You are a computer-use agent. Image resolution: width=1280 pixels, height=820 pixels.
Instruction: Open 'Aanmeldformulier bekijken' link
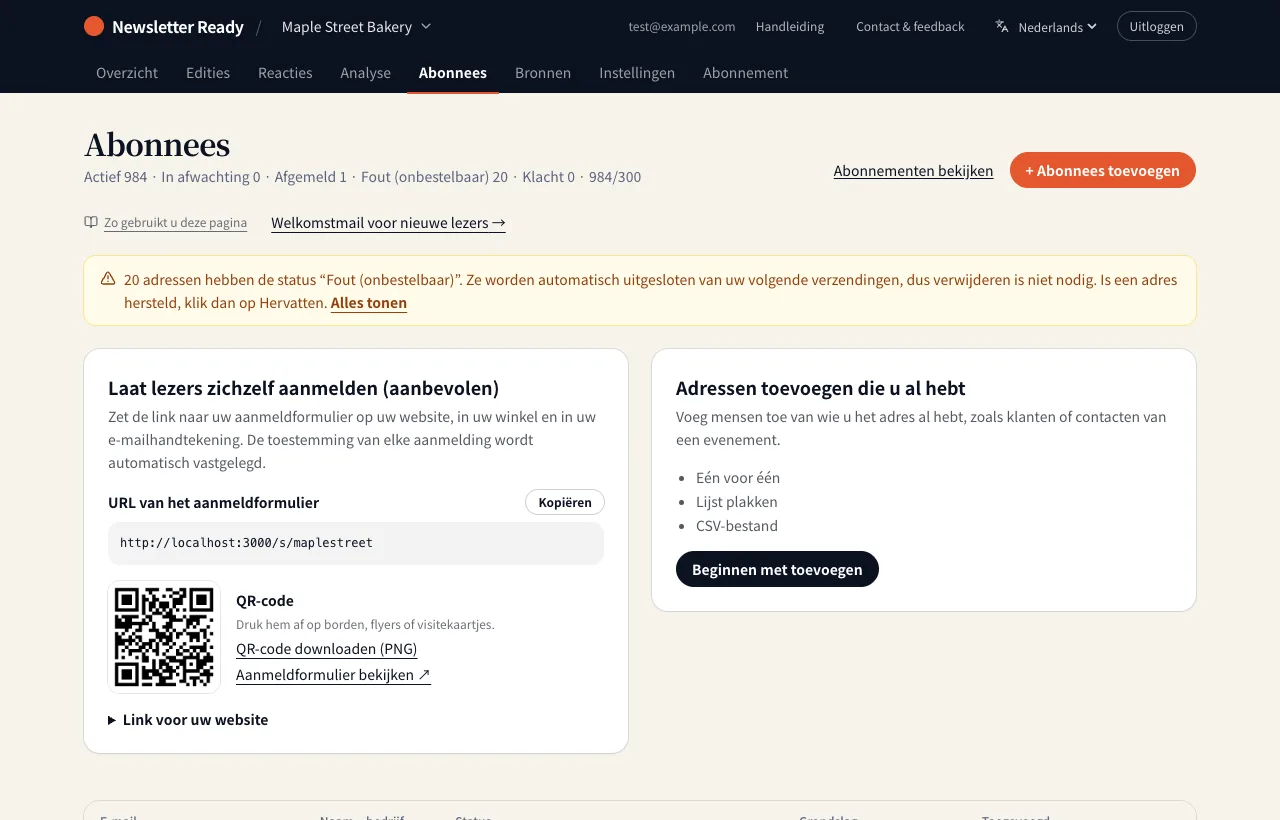pyautogui.click(x=333, y=675)
